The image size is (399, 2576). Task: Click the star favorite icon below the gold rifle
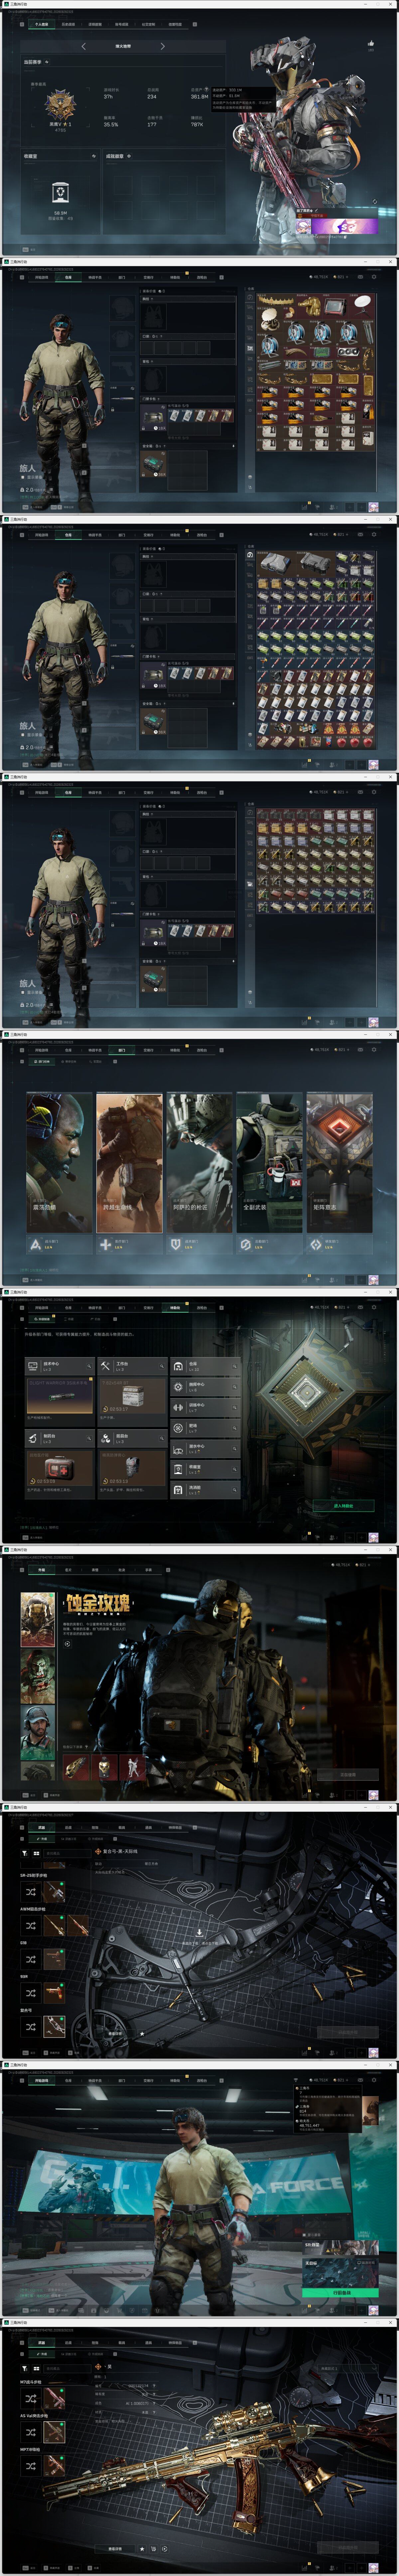pos(142,2549)
